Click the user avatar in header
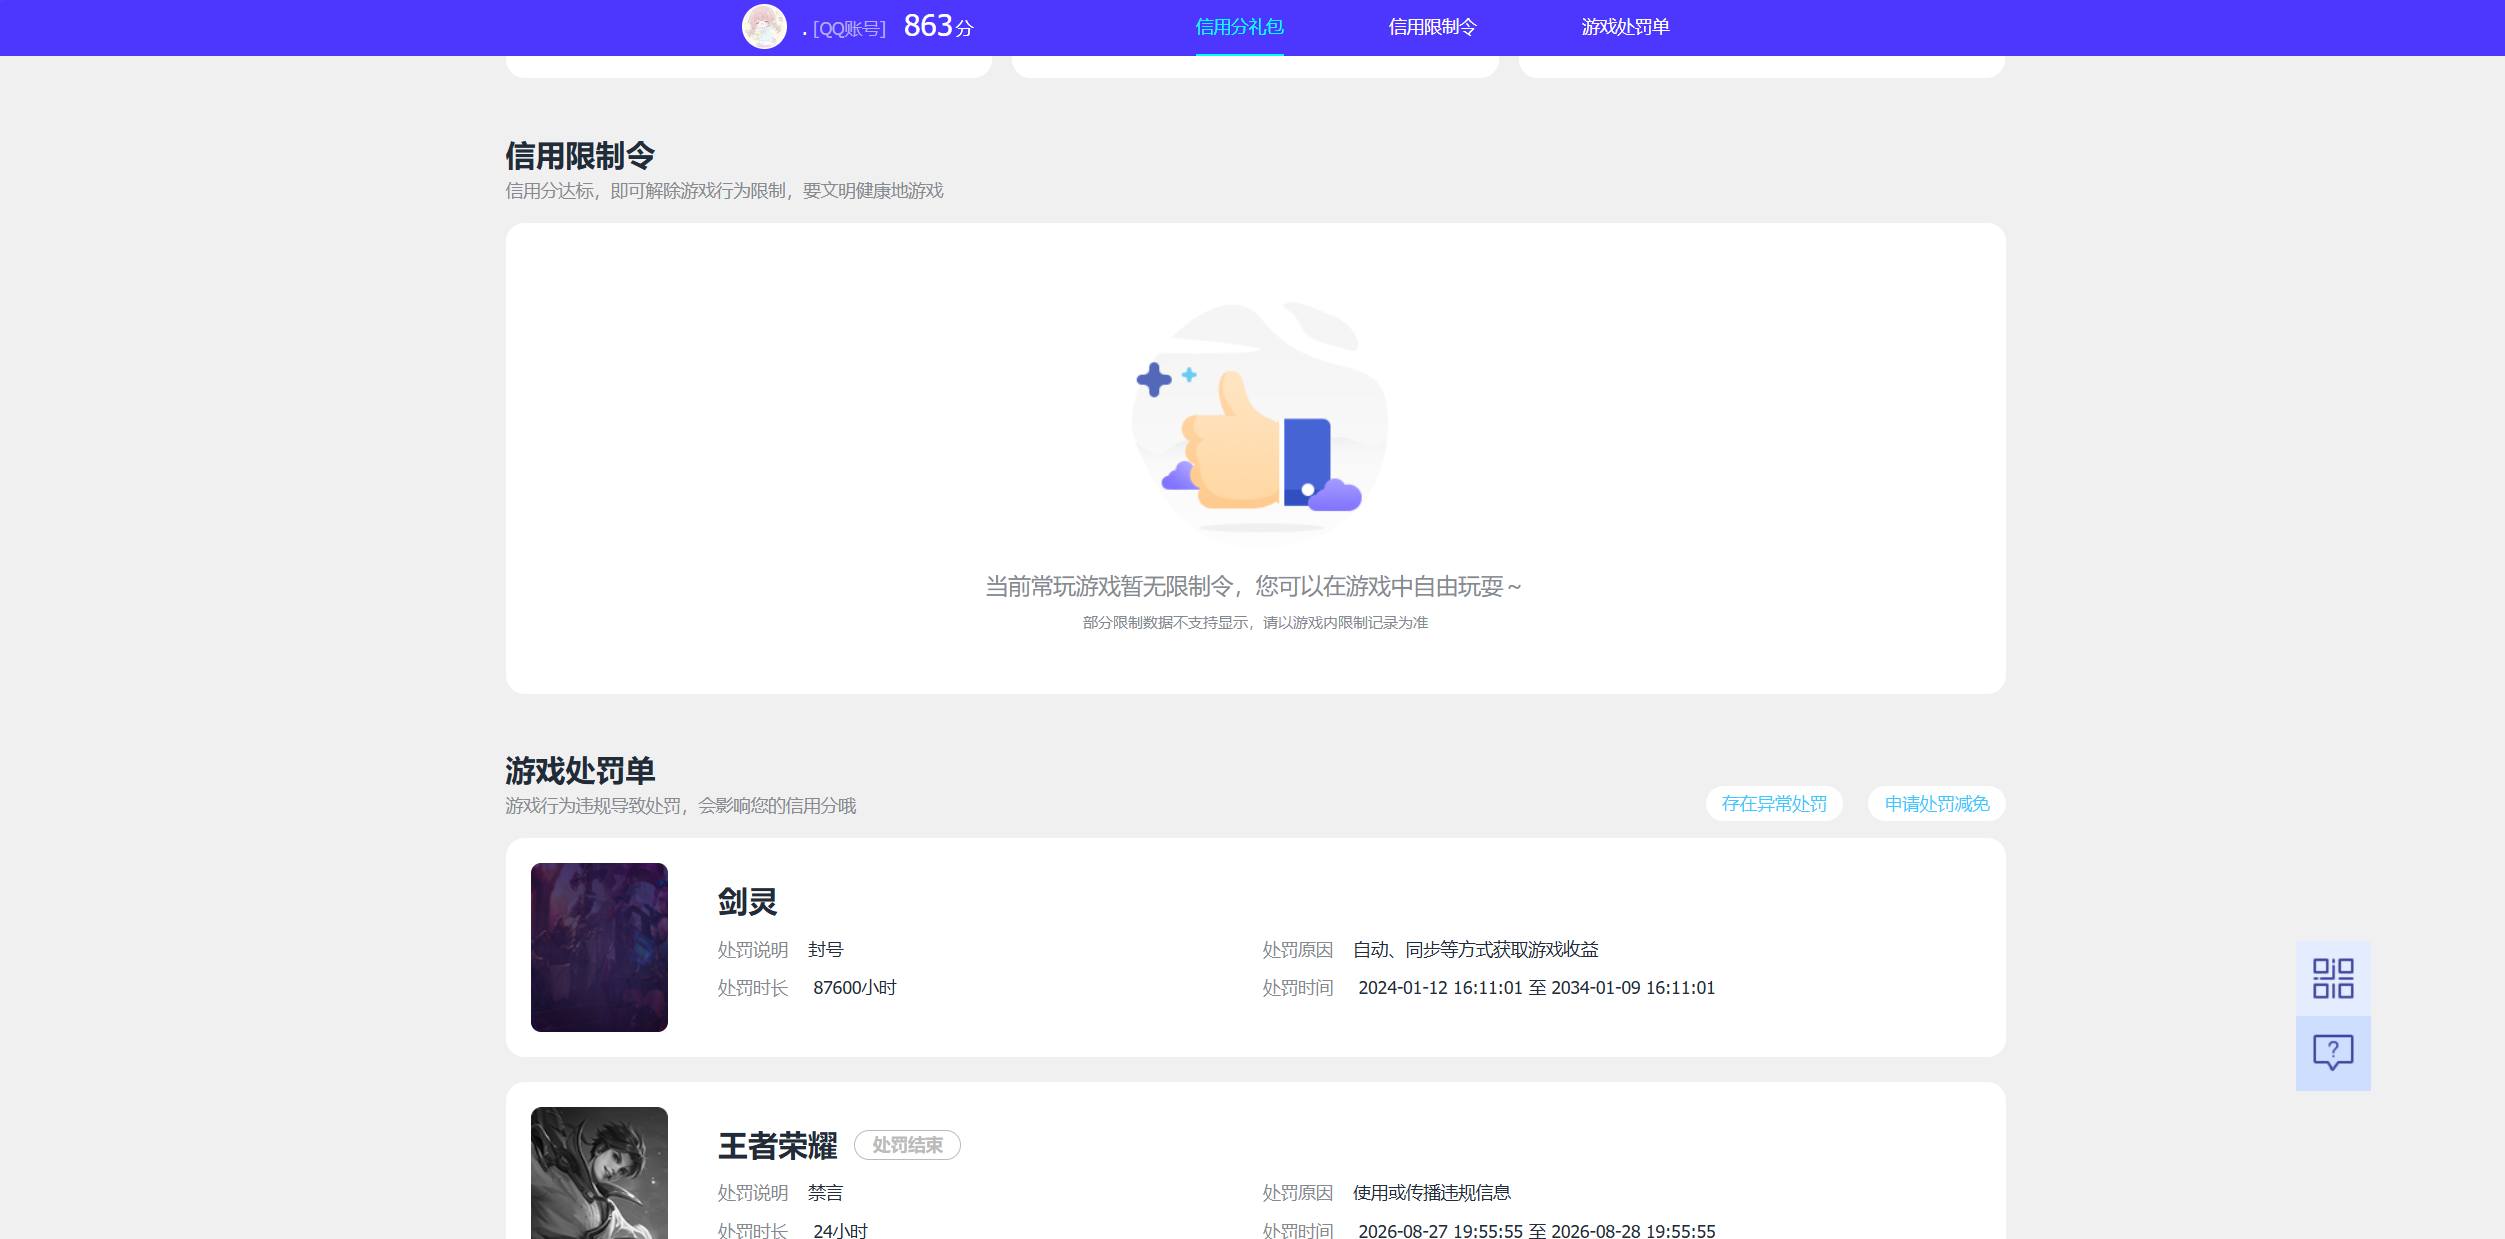This screenshot has height=1239, width=2505. coord(764,27)
